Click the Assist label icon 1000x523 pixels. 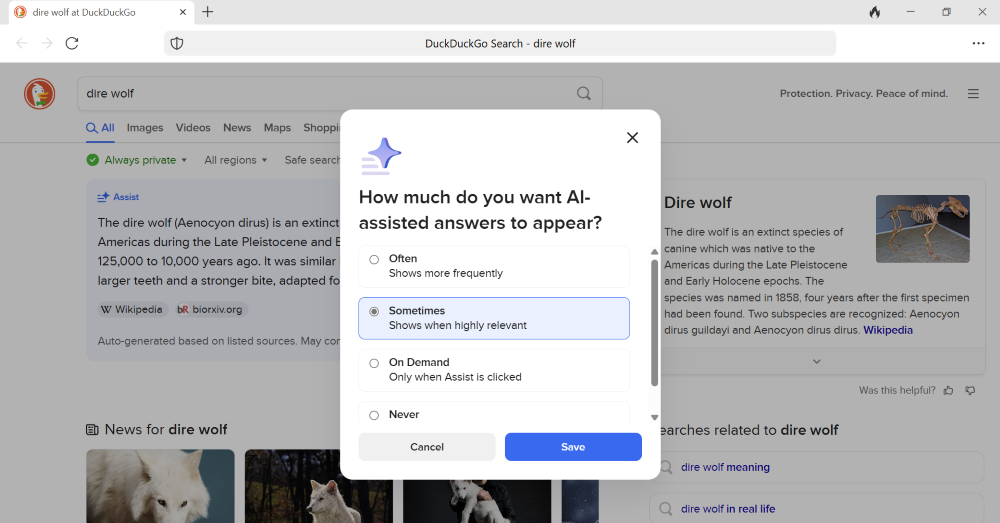click(103, 197)
